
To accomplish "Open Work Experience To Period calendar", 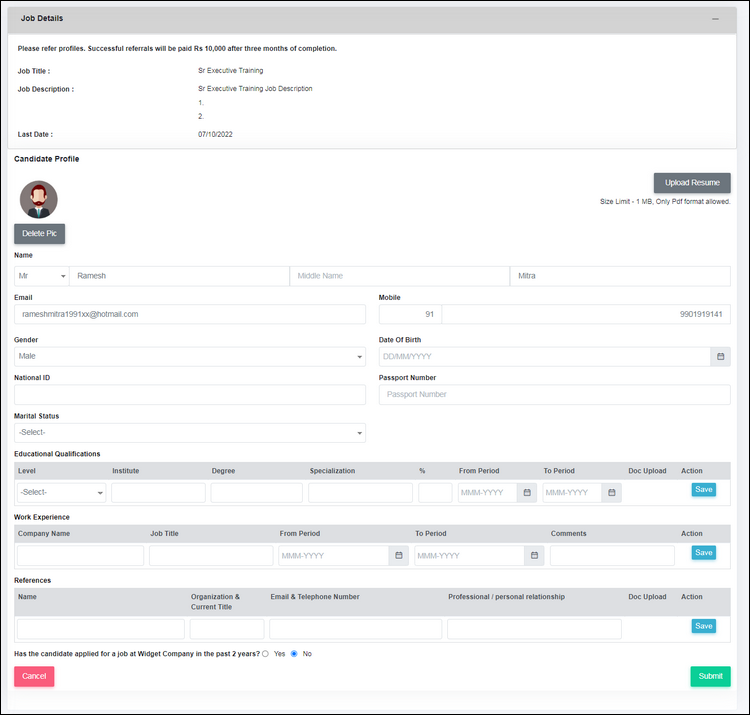I will pos(535,555).
